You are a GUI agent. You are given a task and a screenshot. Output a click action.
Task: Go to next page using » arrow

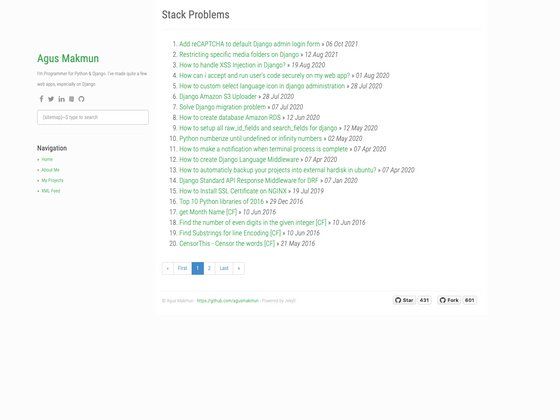coord(239,268)
